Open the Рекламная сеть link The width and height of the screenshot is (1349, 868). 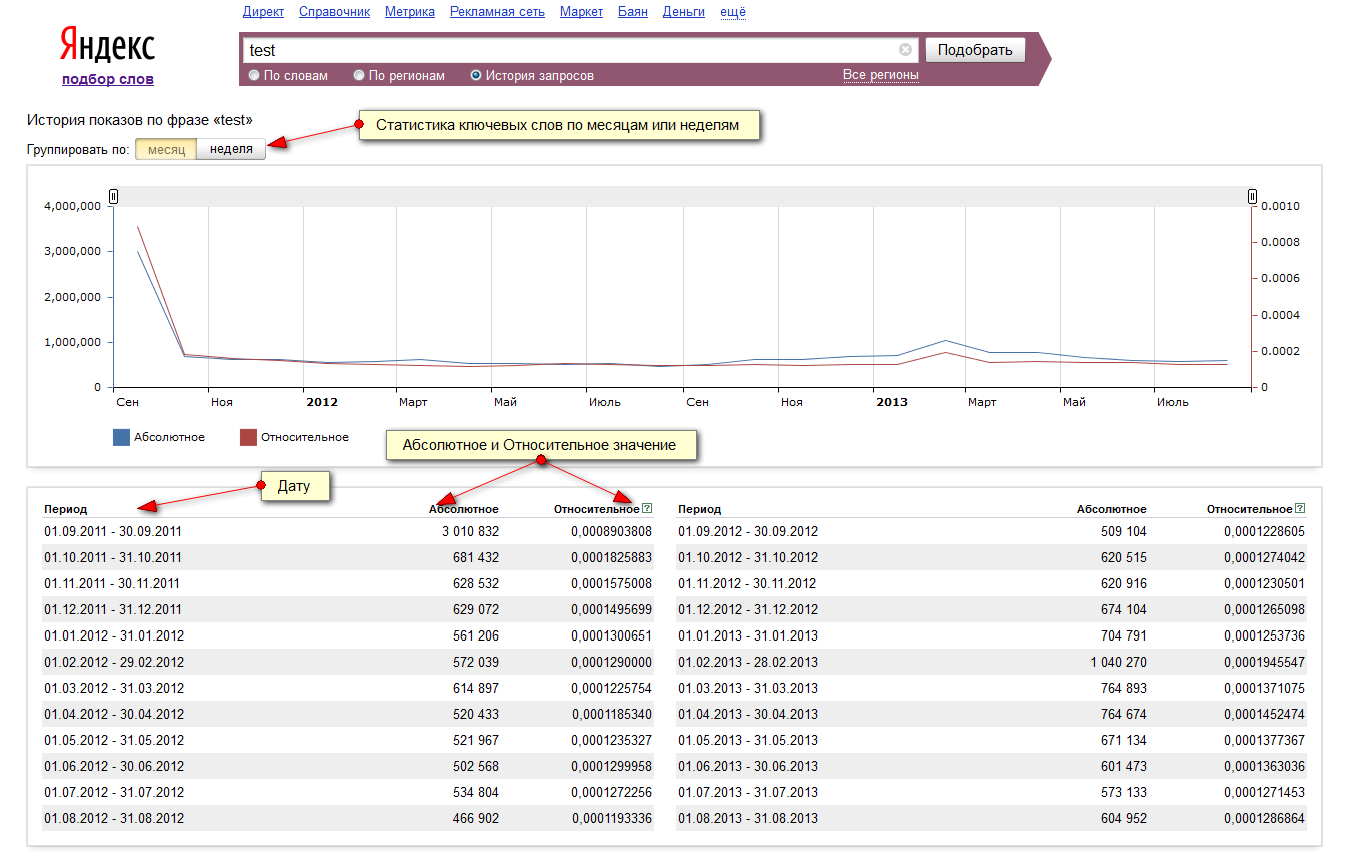[x=497, y=12]
